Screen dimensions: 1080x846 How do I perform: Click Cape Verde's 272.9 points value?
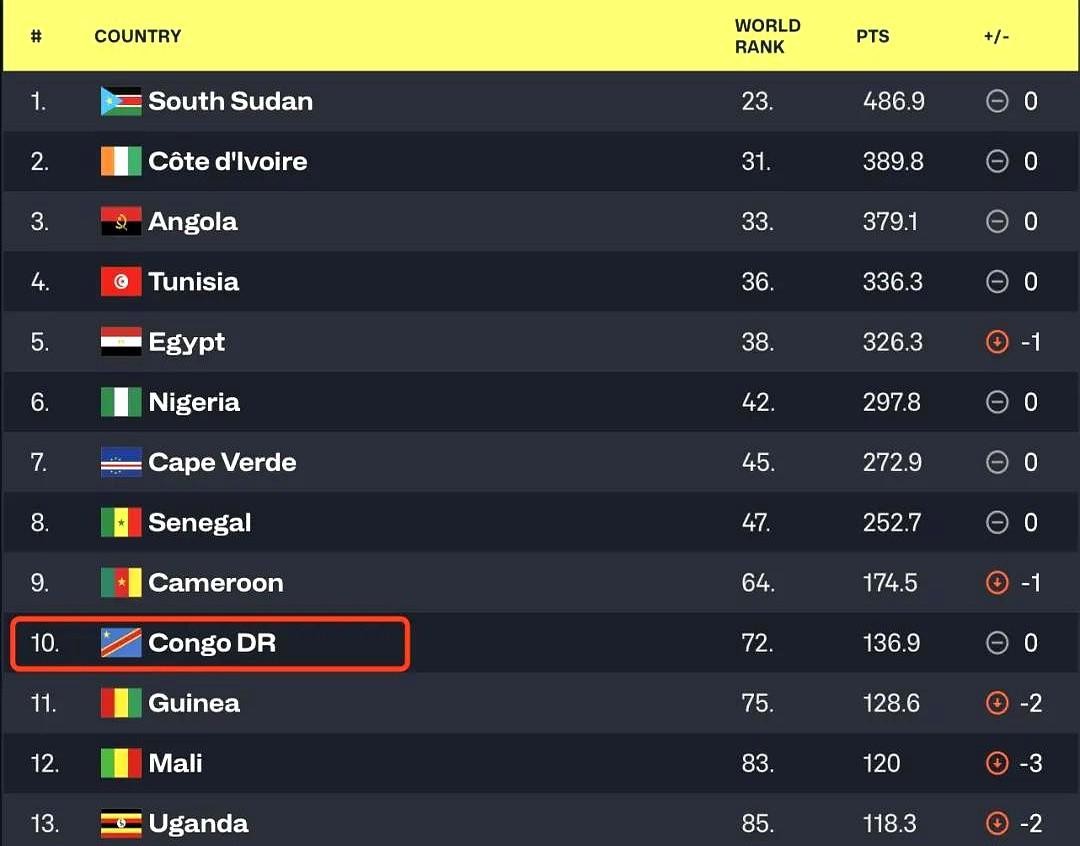pos(893,462)
